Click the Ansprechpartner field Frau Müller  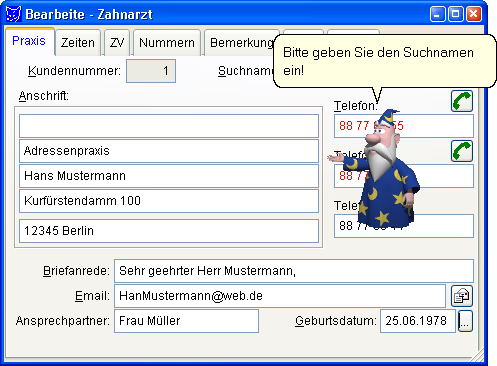click(186, 321)
